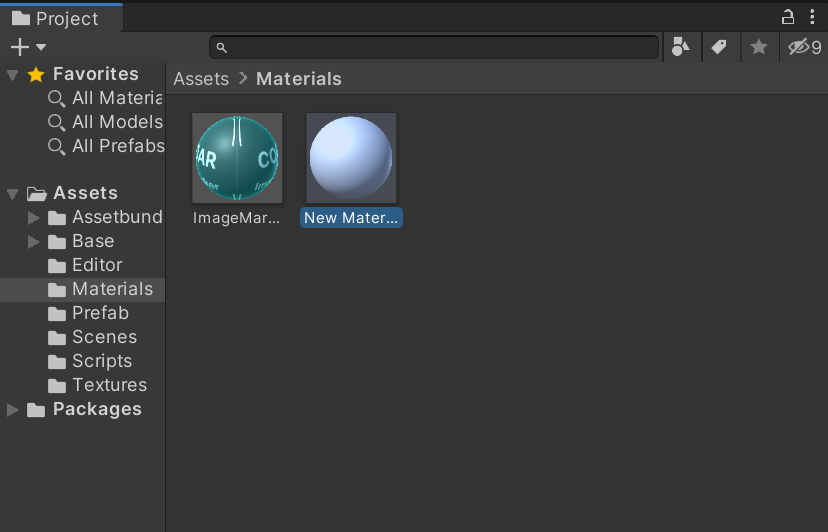Open Search by Label tag icon
The width and height of the screenshot is (828, 532).
(719, 47)
